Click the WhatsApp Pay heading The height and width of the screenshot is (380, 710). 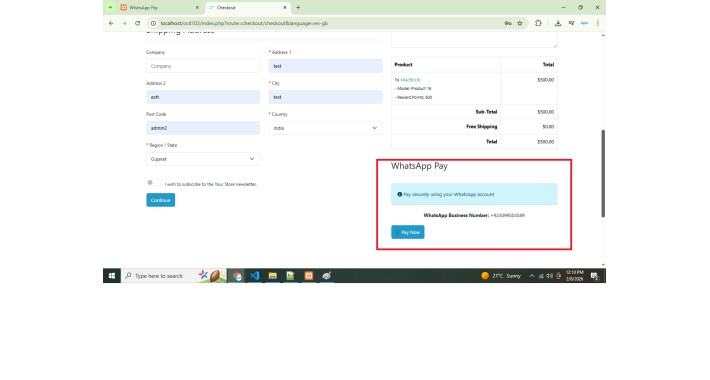coord(419,166)
